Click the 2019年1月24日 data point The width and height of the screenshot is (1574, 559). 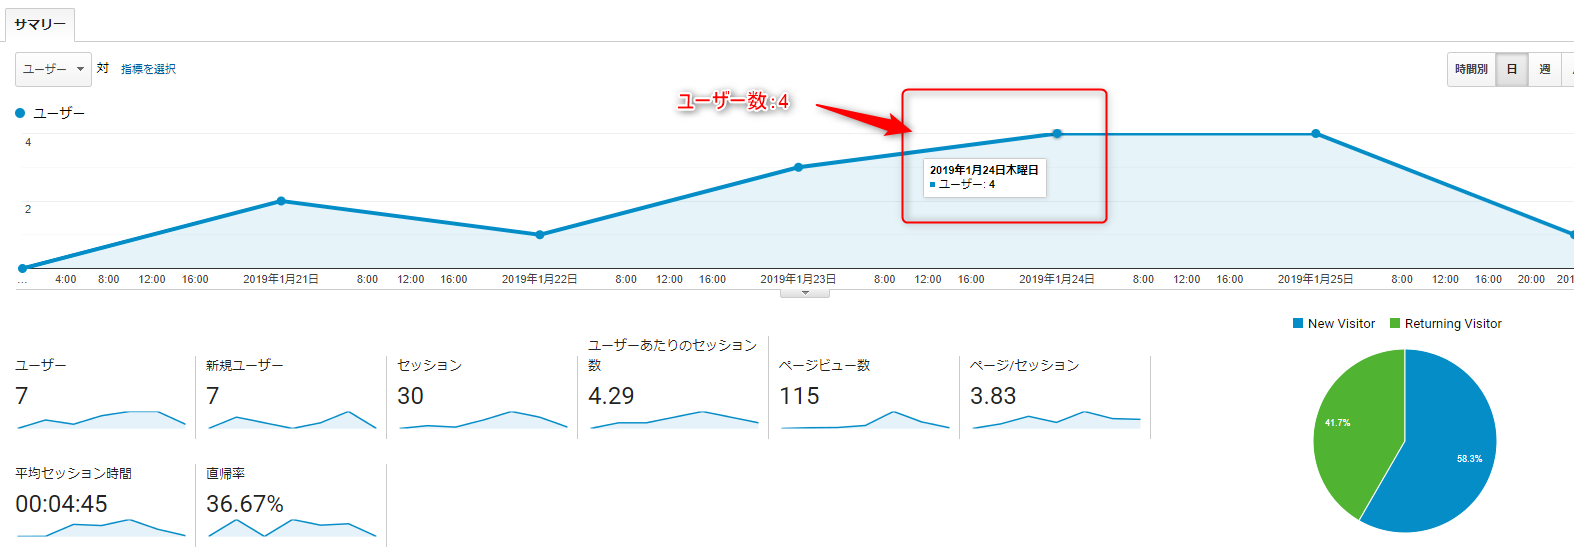click(1057, 133)
